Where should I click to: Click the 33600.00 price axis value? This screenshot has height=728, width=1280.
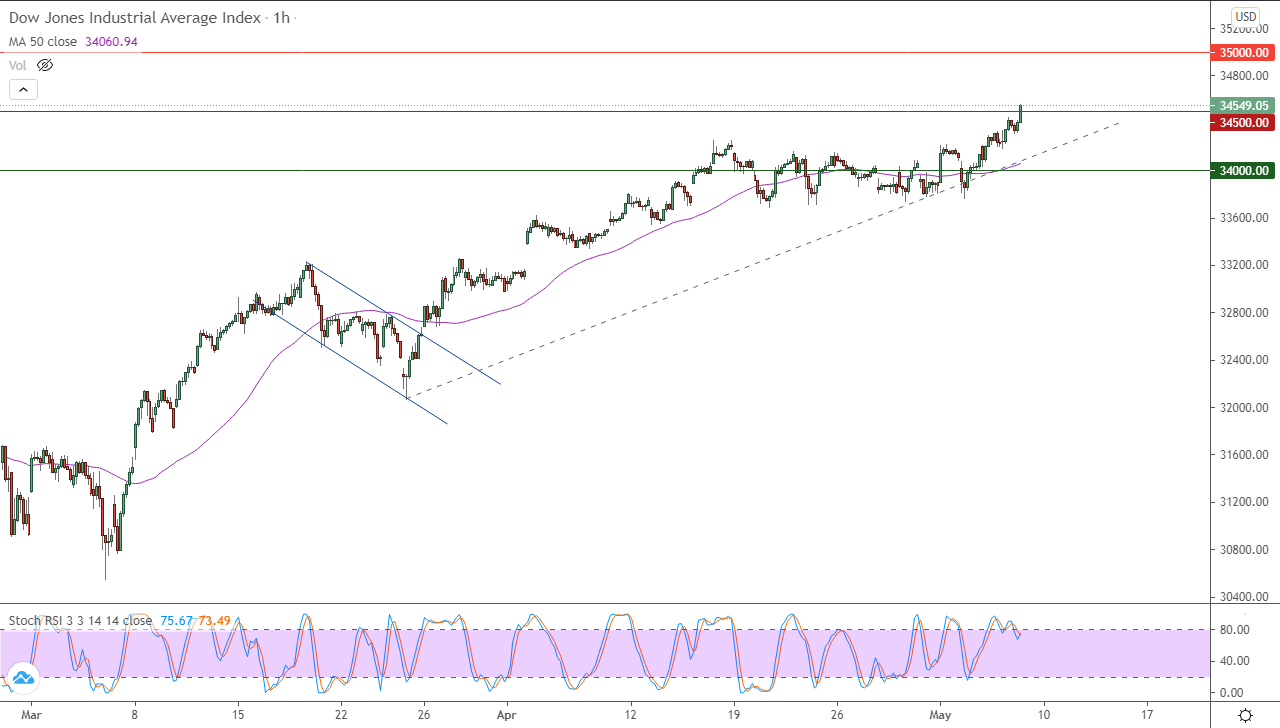pyautogui.click(x=1244, y=218)
